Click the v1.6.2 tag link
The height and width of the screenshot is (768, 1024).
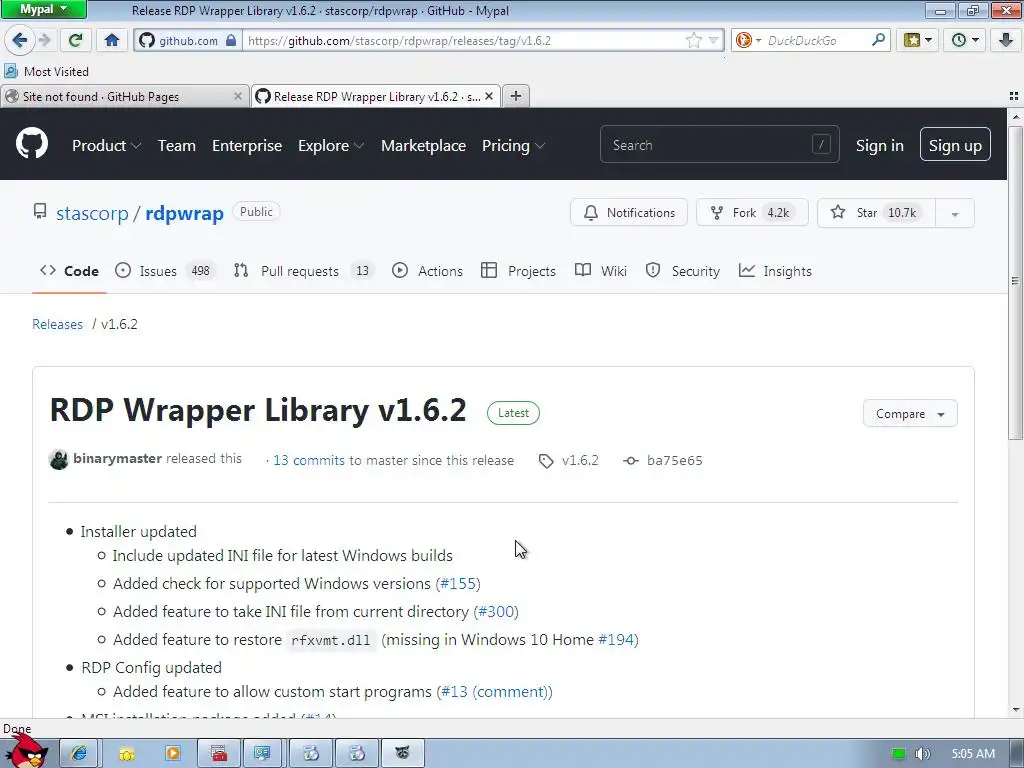coord(569,460)
